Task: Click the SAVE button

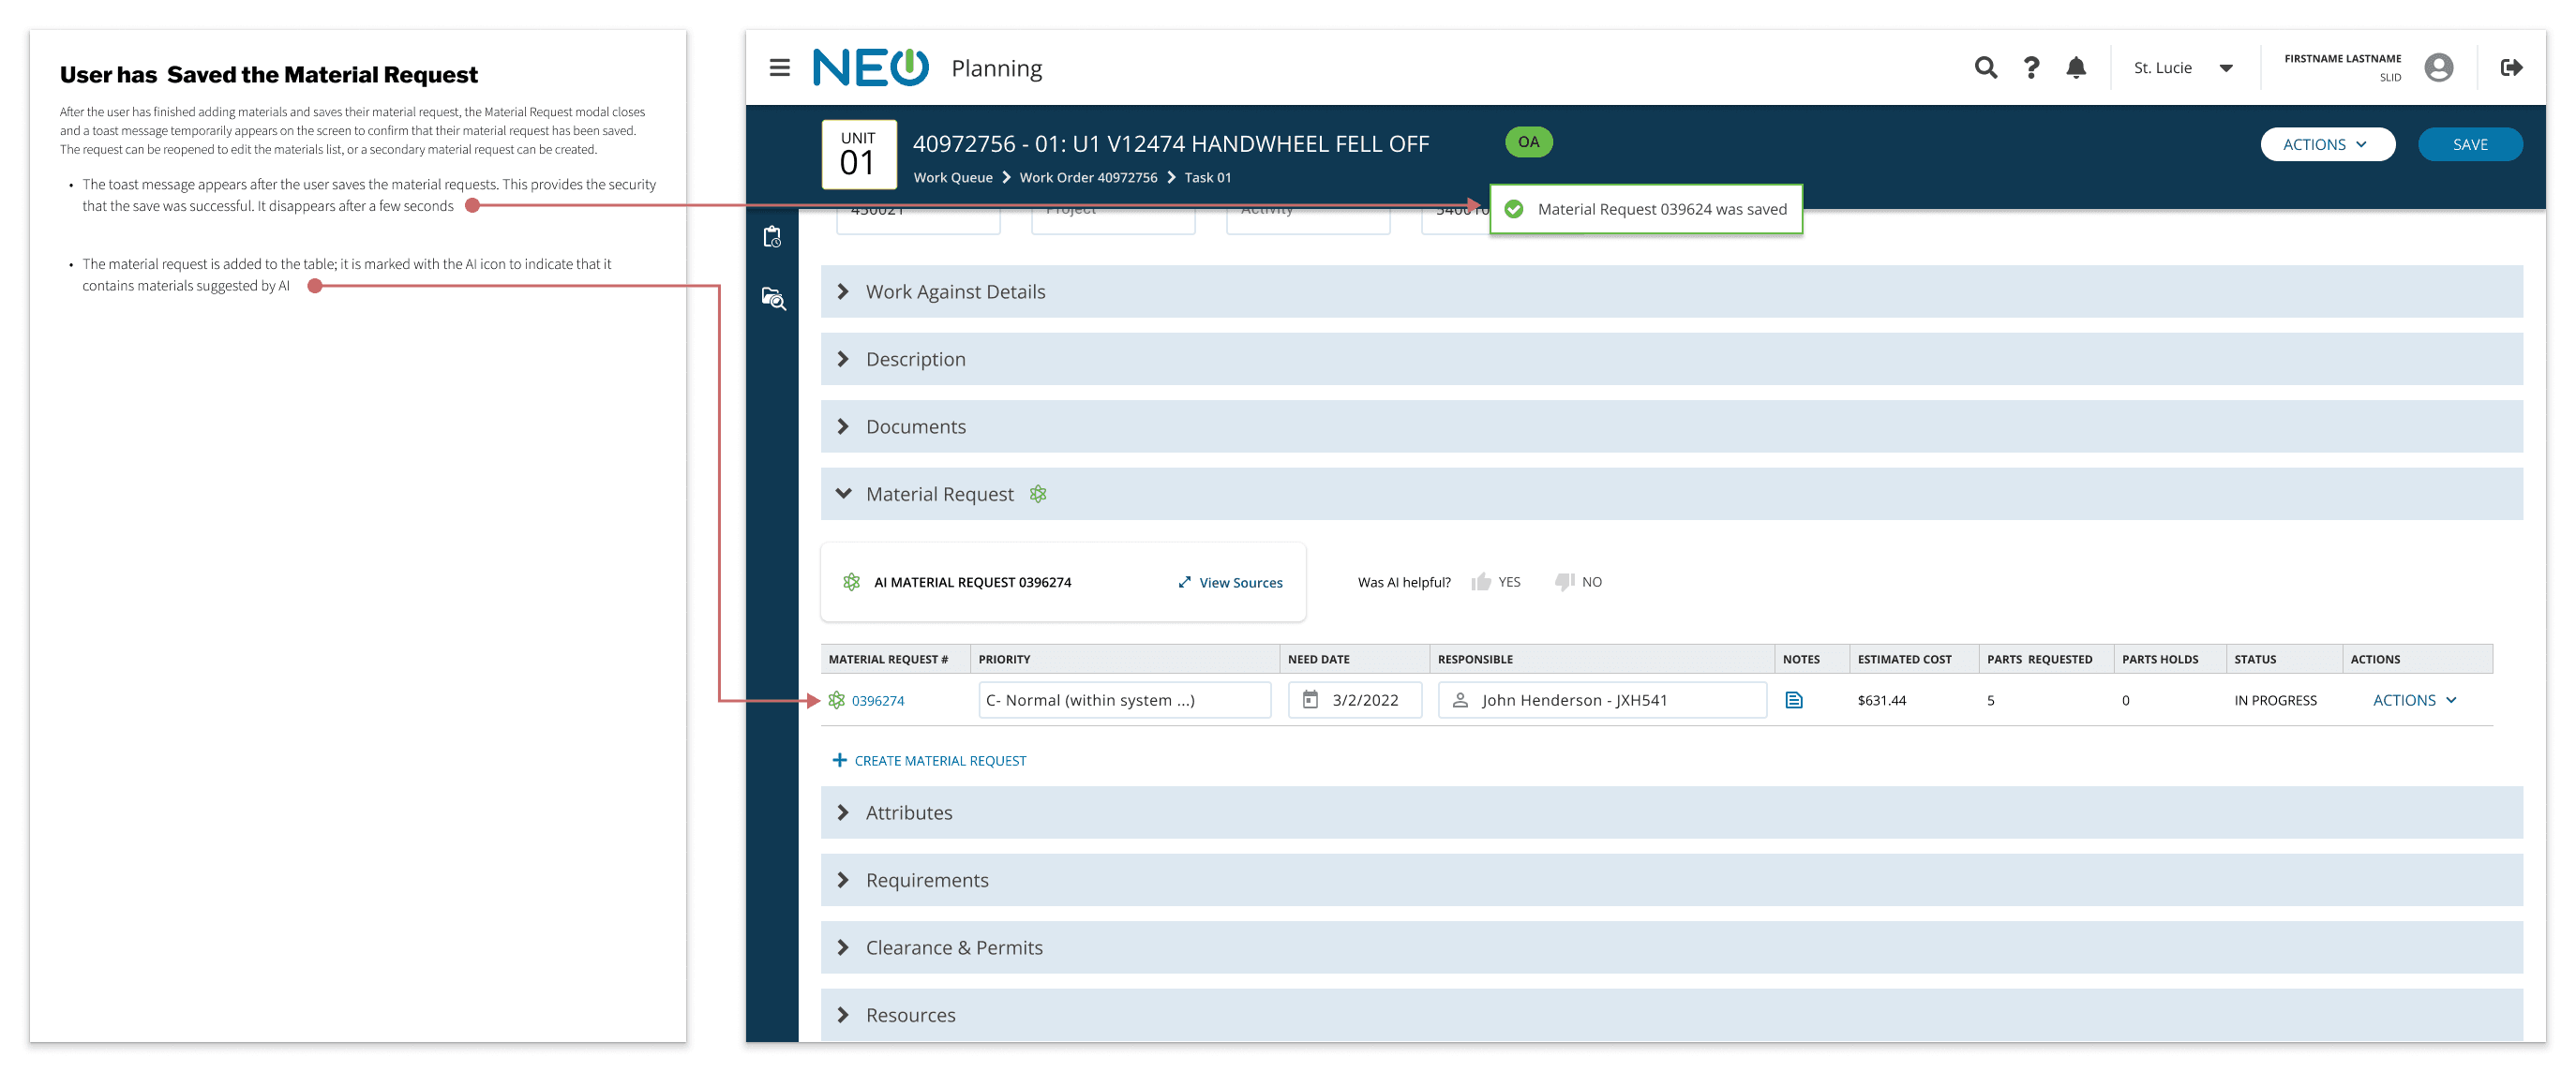Action: coord(2469,145)
